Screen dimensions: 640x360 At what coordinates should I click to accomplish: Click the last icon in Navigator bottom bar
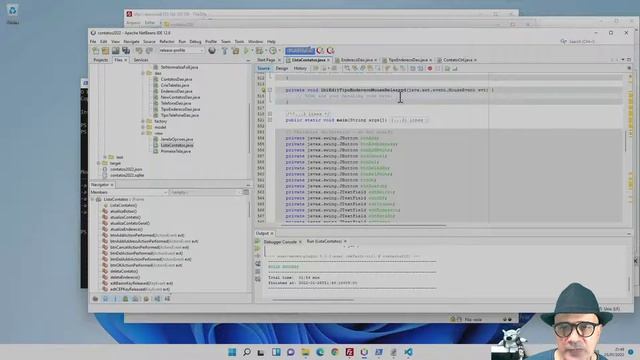[167, 299]
